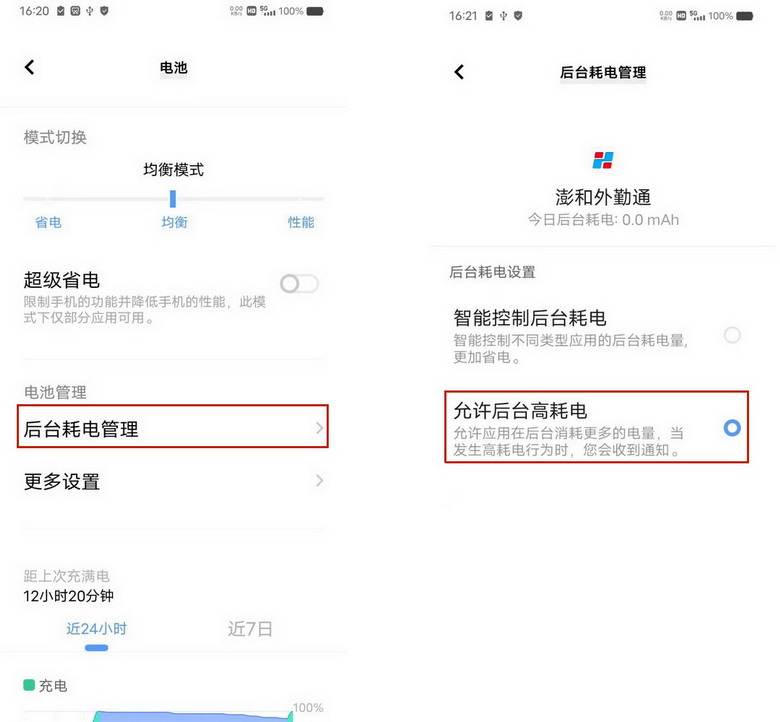The height and width of the screenshot is (722, 780).
Task: Switch to the 近7日 tab
Action: click(x=250, y=629)
